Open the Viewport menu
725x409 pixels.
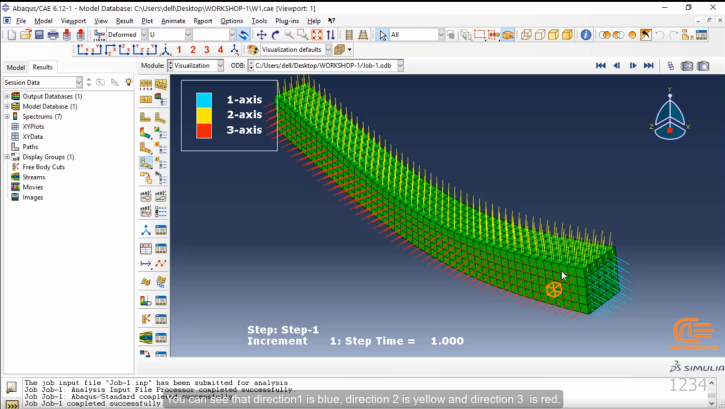click(73, 21)
